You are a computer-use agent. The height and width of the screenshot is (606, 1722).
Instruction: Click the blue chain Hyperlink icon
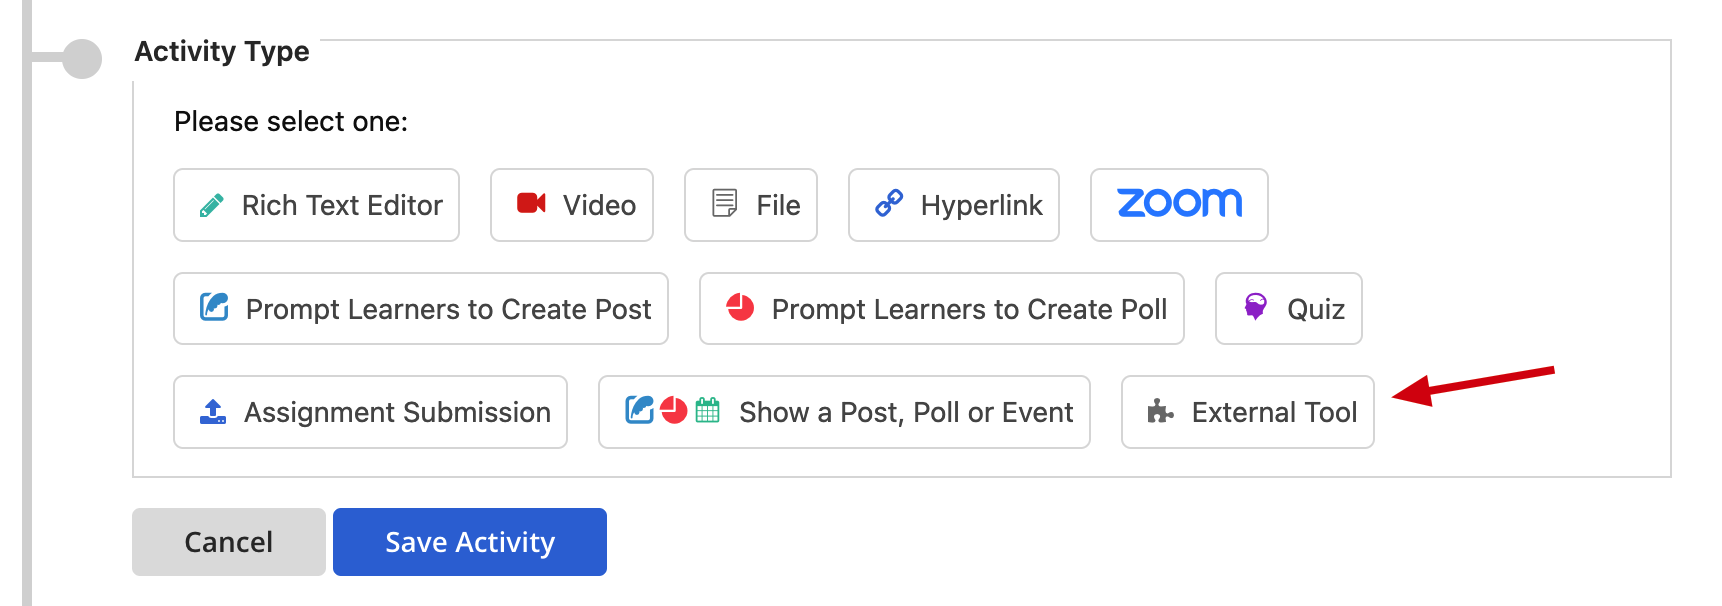click(x=889, y=203)
